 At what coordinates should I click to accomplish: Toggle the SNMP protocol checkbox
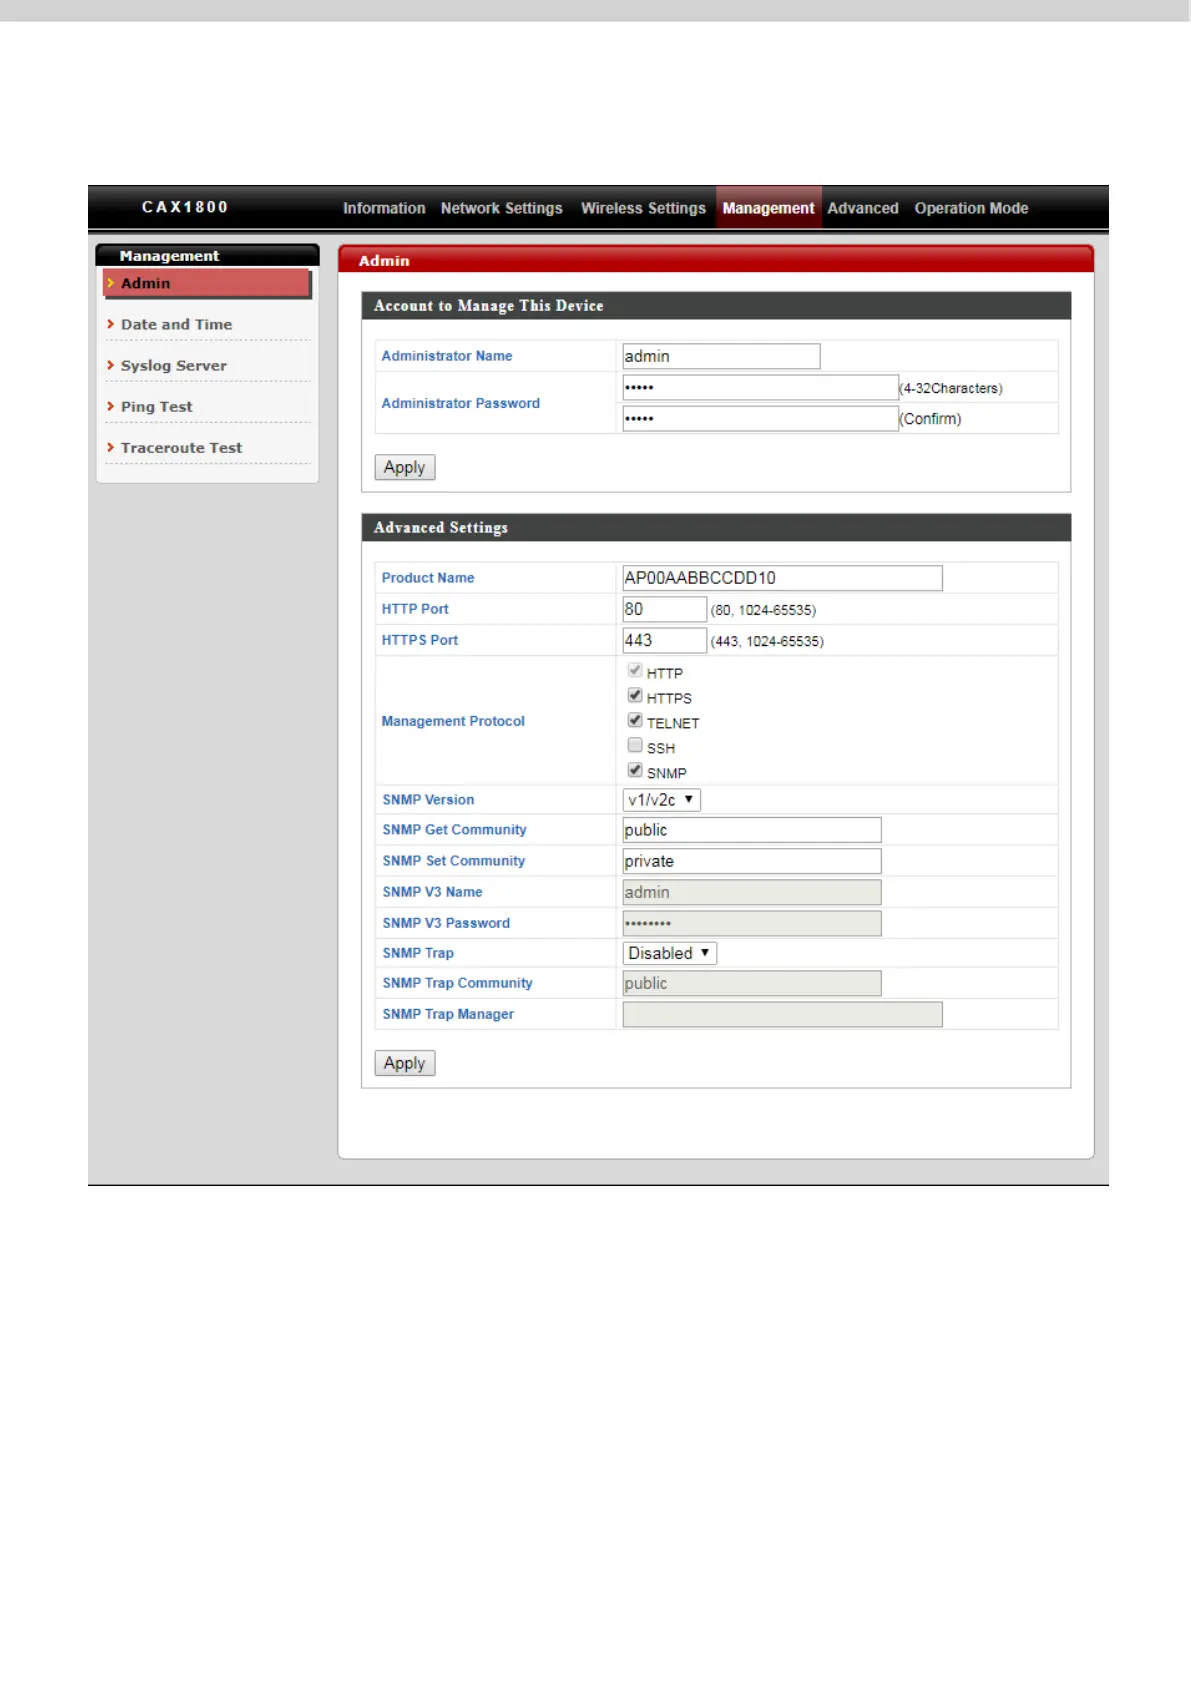coord(635,770)
